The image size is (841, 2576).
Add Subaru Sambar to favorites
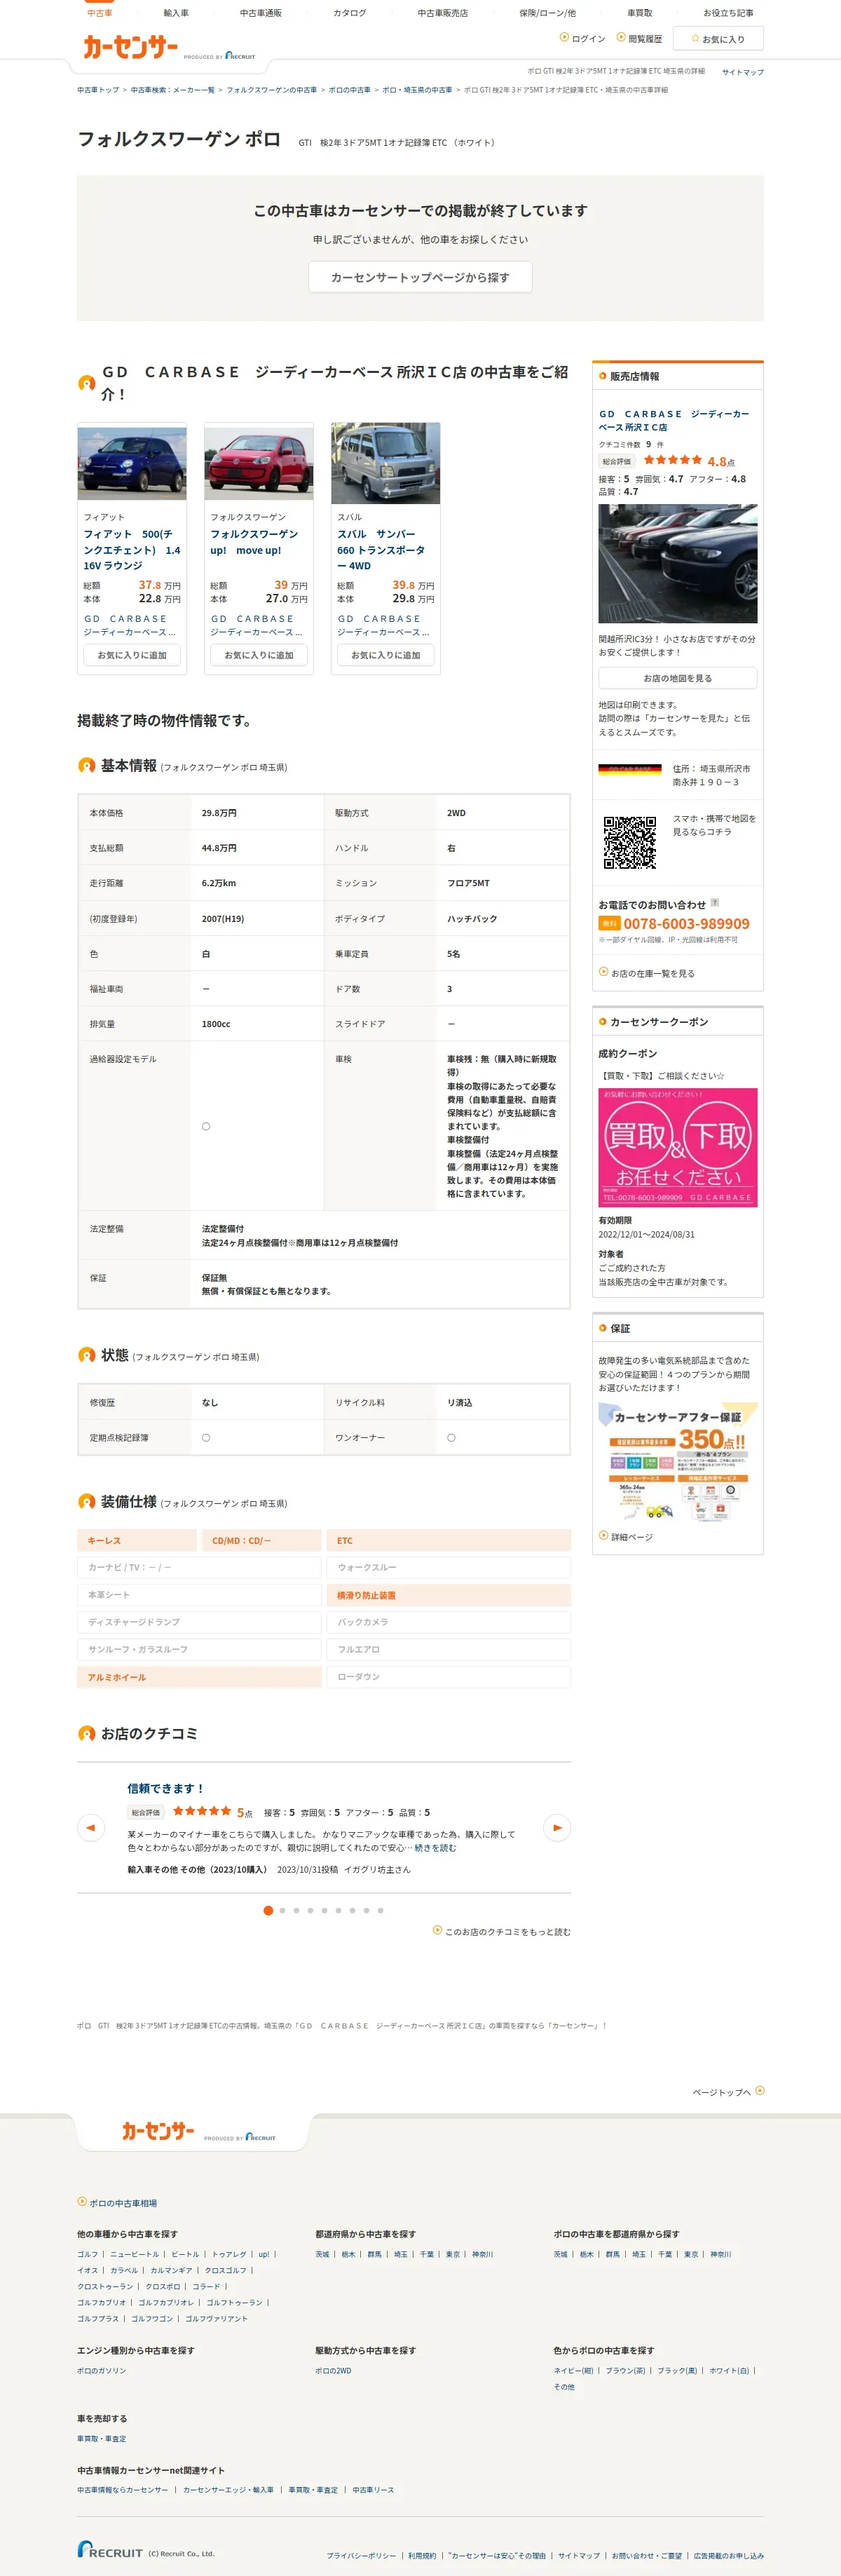coord(386,655)
